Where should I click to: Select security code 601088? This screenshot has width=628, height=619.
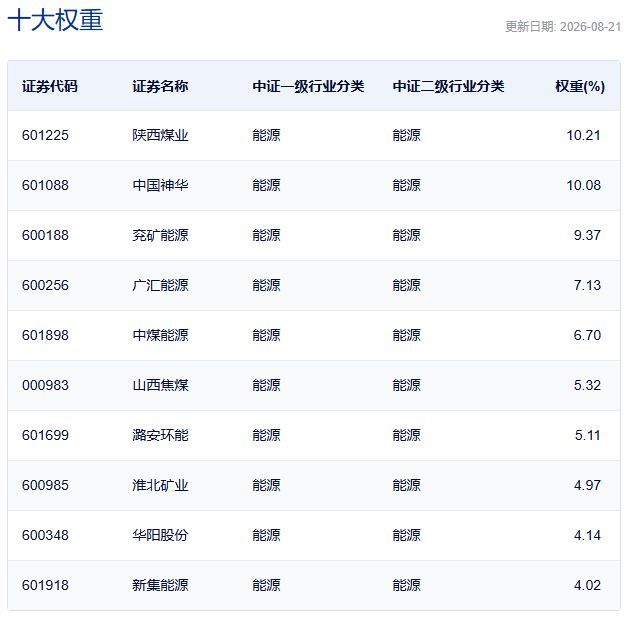(x=45, y=185)
